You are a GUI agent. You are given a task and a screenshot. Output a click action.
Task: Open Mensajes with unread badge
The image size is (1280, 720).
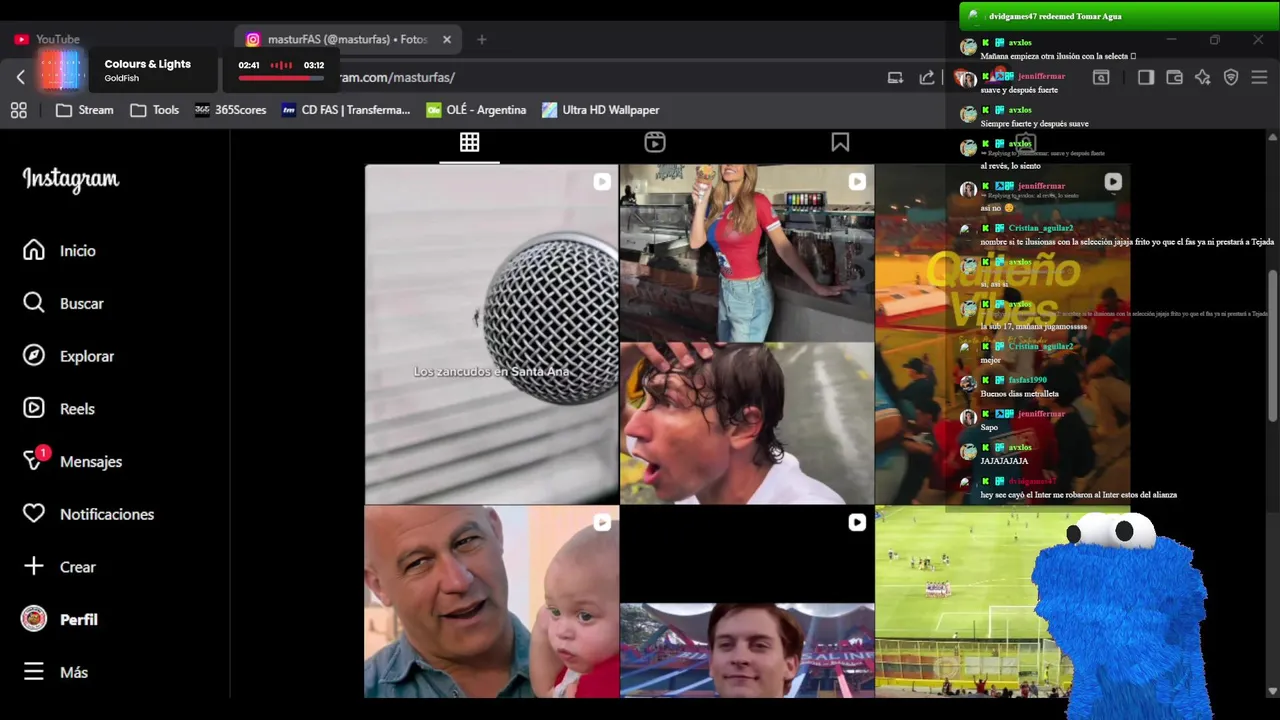pyautogui.click(x=72, y=461)
